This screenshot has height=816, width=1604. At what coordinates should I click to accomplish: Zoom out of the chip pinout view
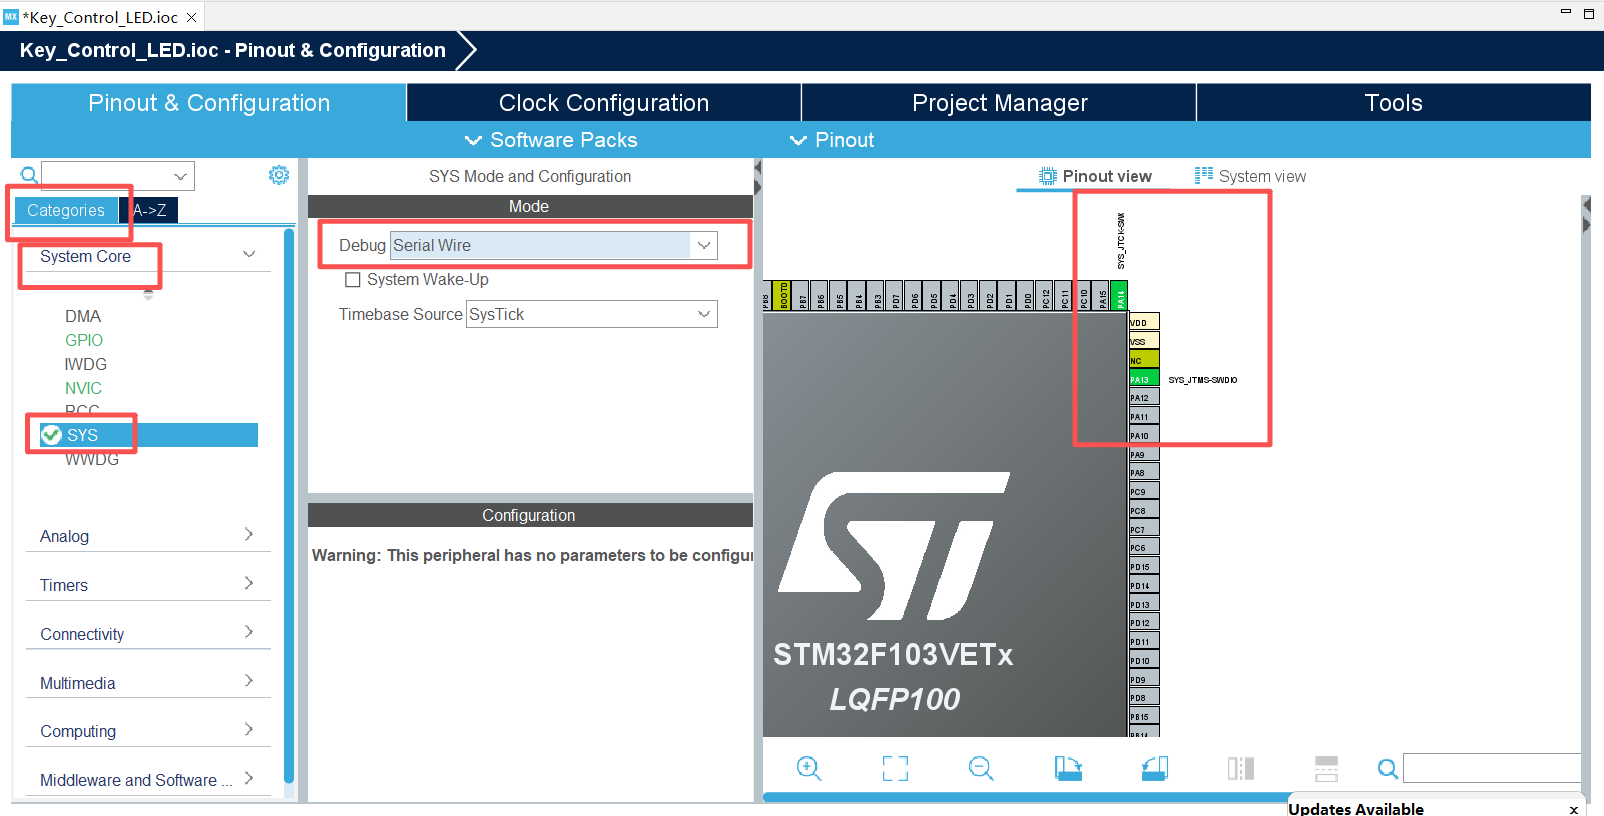(981, 768)
